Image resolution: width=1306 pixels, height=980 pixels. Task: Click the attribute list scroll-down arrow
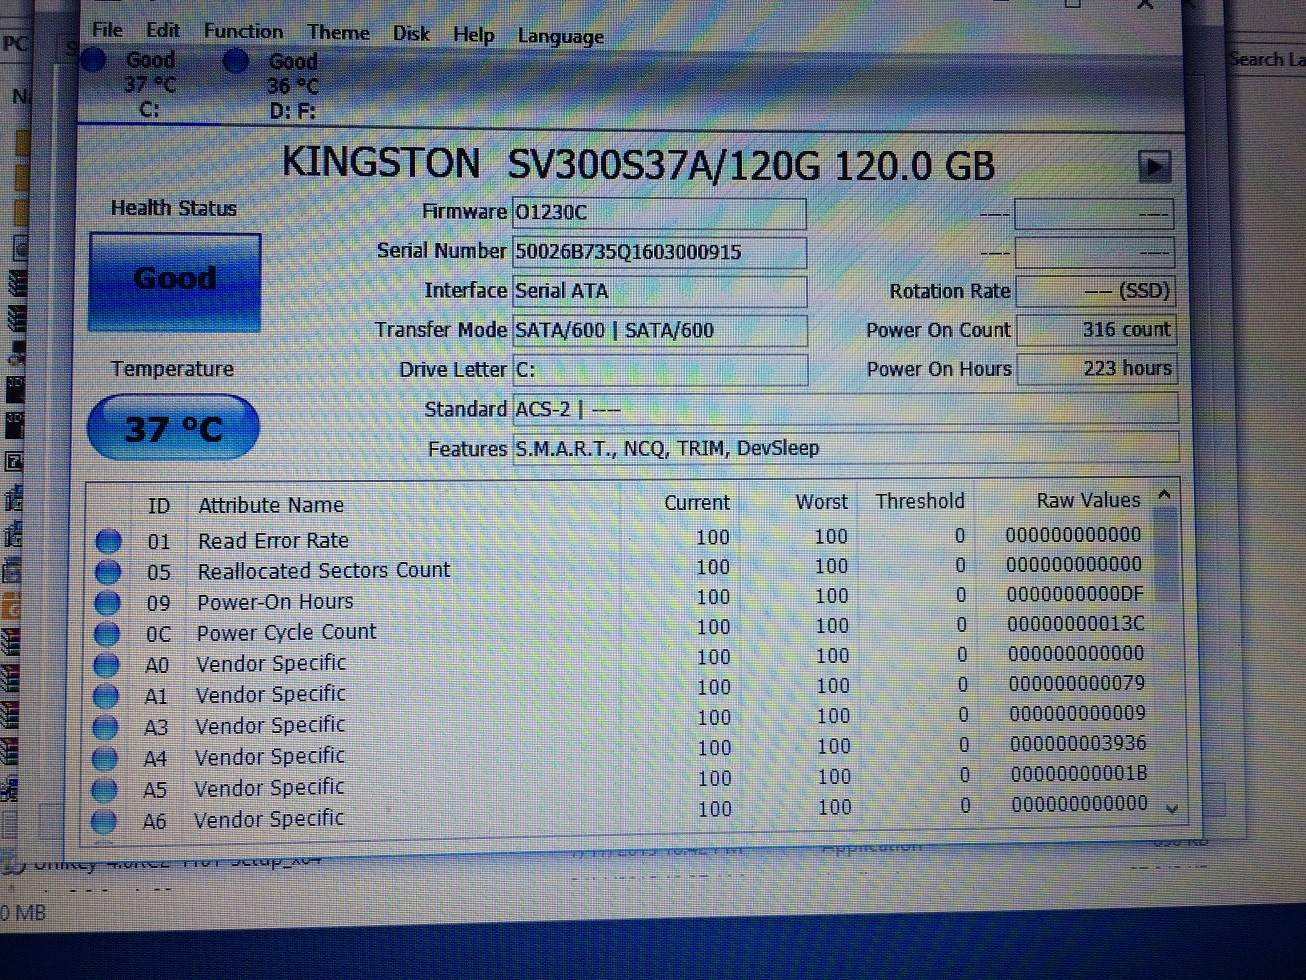(1172, 808)
